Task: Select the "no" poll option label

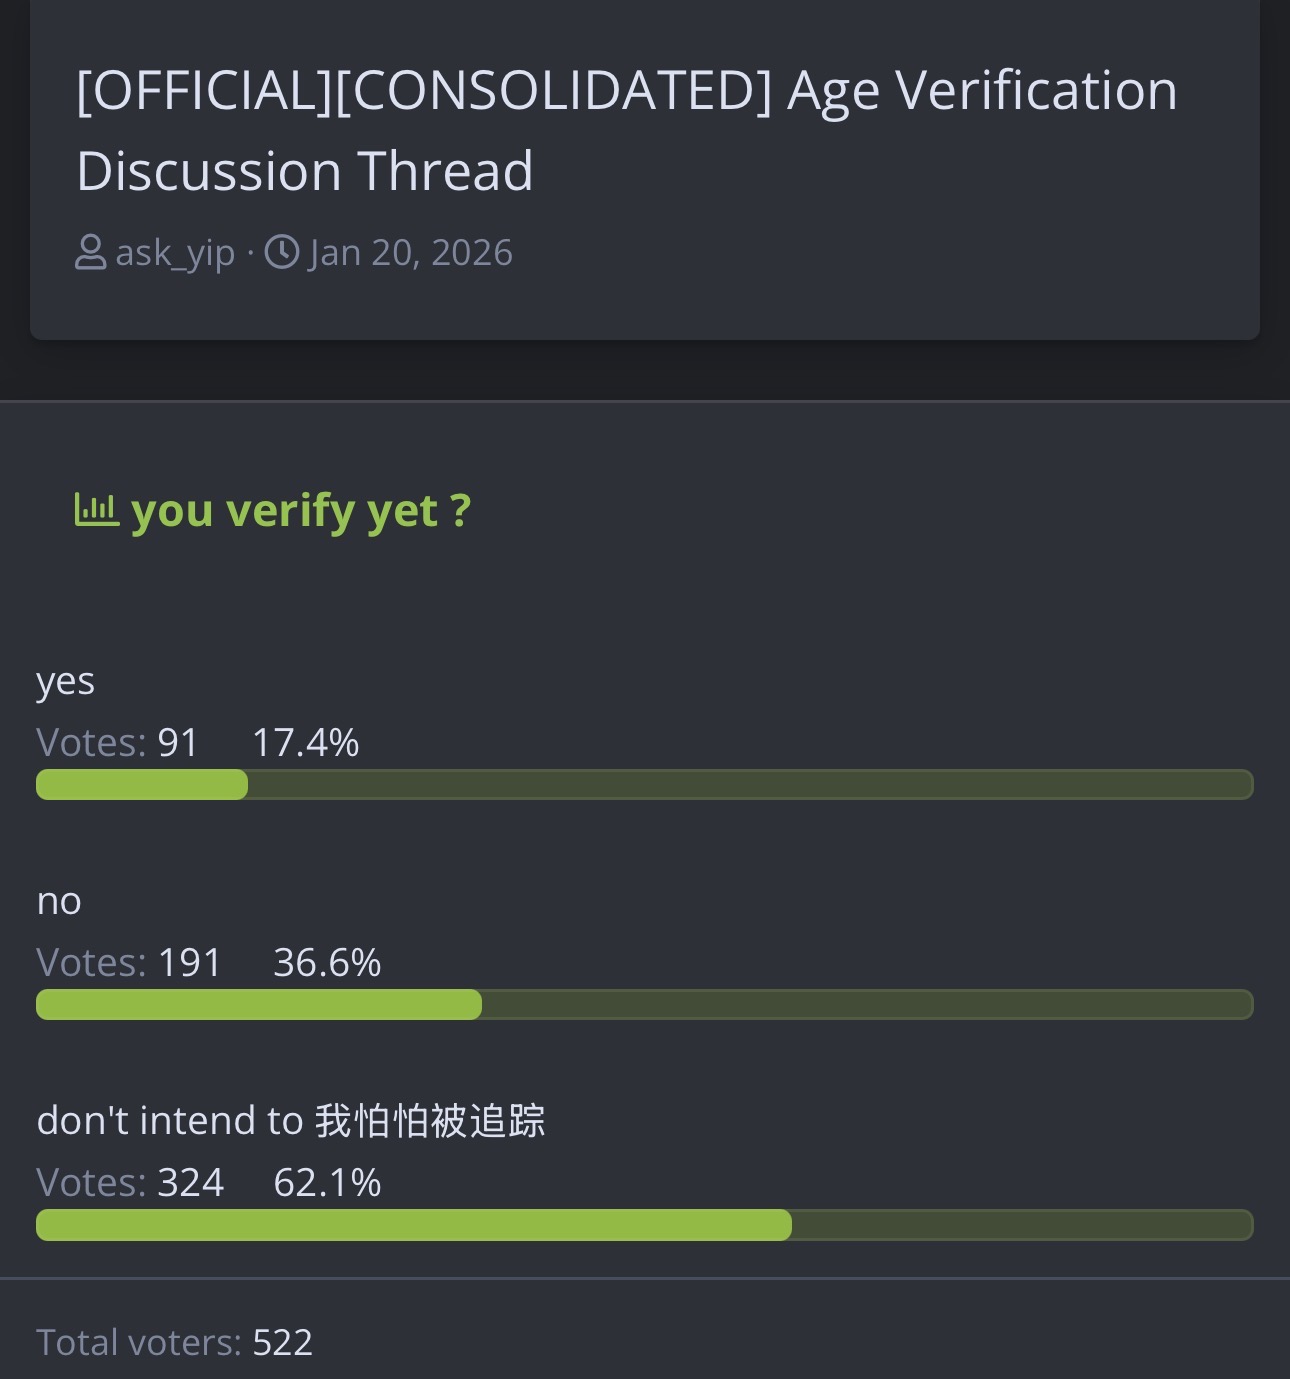Action: (x=59, y=902)
